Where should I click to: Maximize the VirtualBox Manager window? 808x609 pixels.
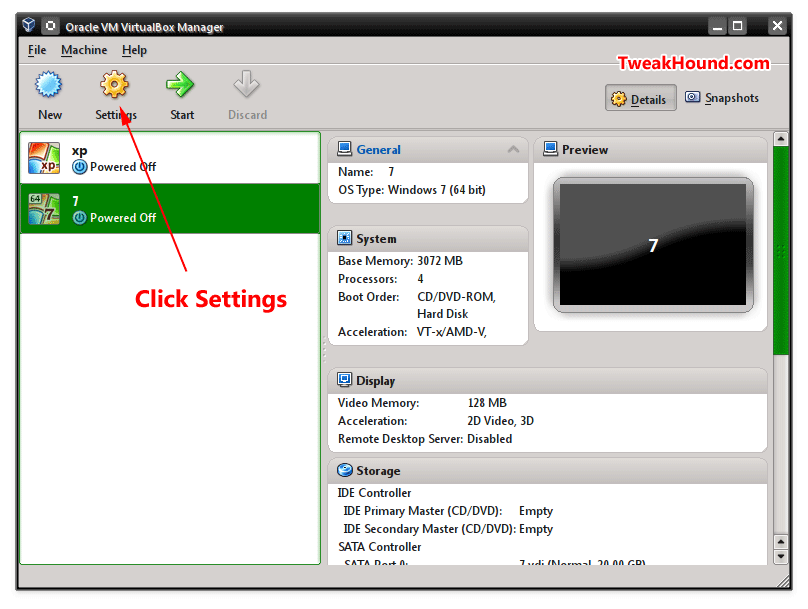click(737, 26)
